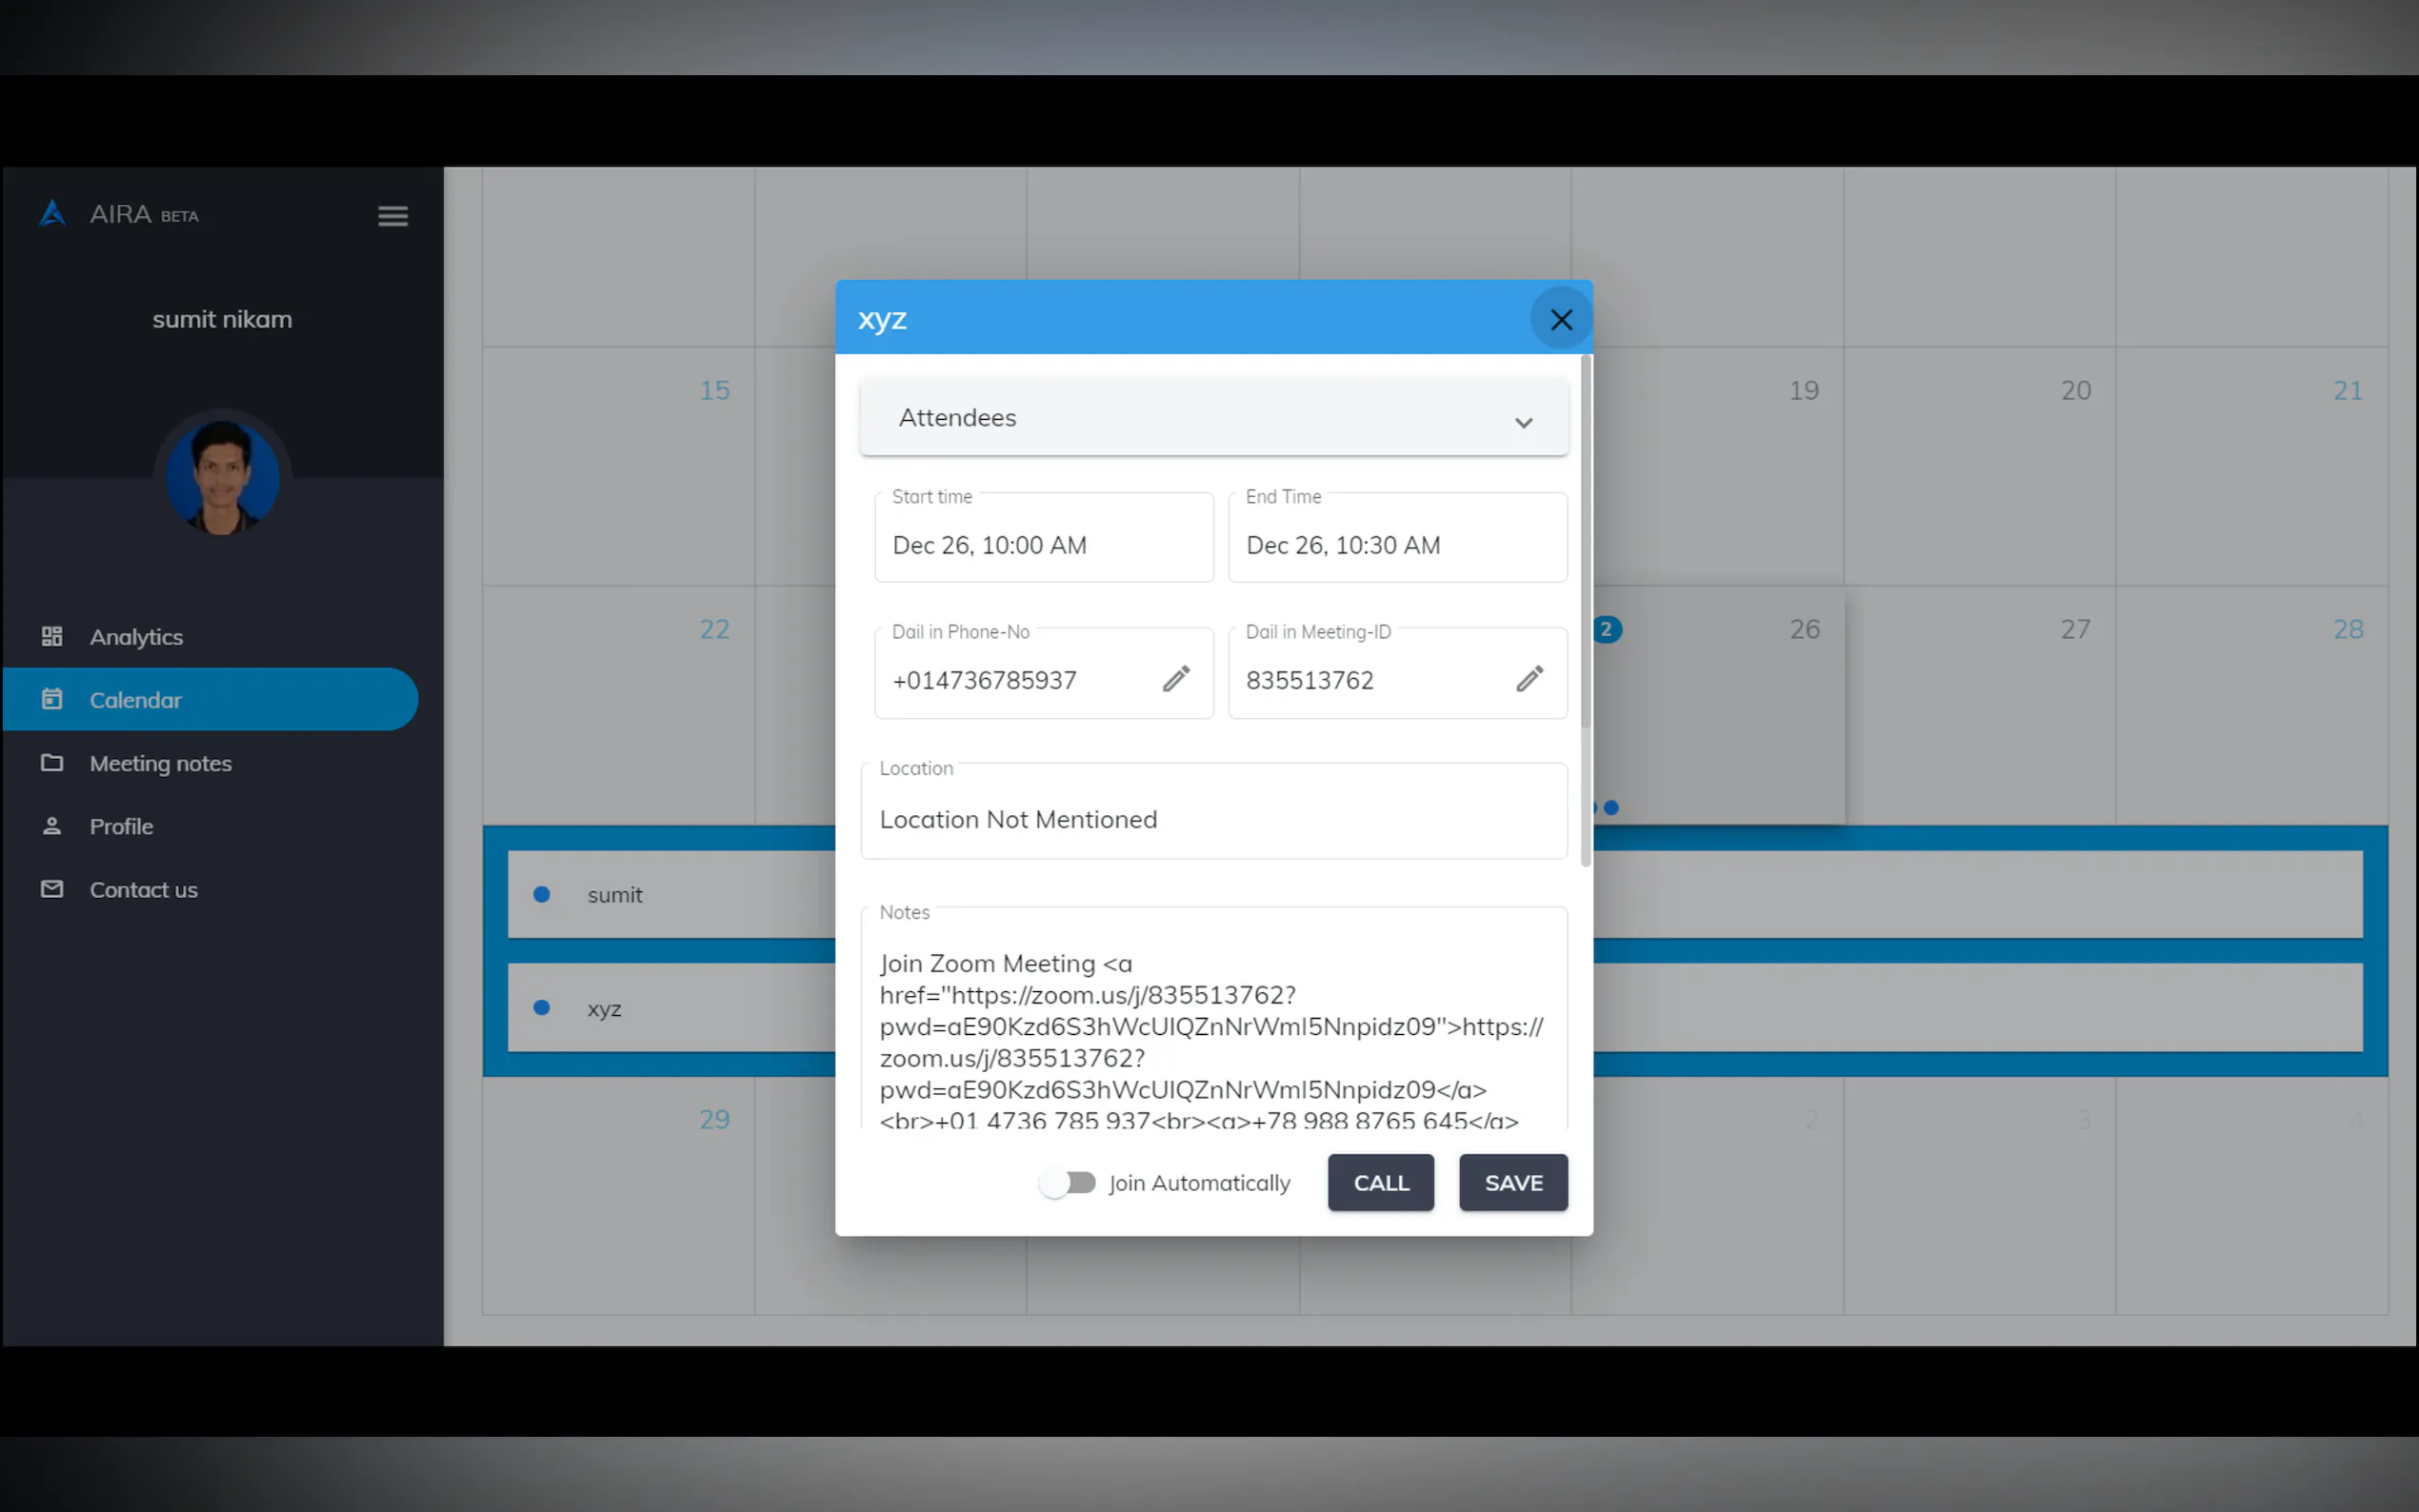The height and width of the screenshot is (1512, 2419).
Task: Click the Meeting notes folder icon
Action: [52, 763]
